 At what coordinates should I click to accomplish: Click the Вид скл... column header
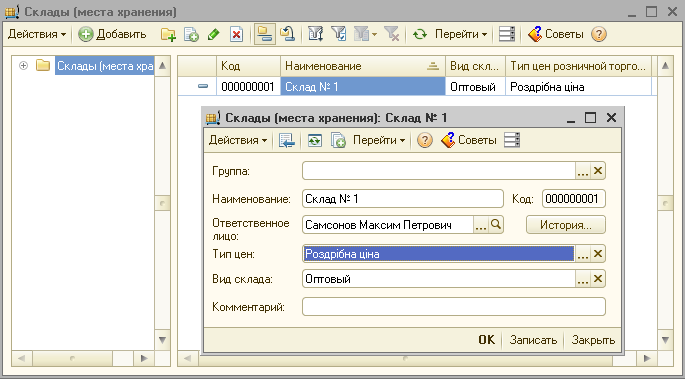tap(475, 66)
